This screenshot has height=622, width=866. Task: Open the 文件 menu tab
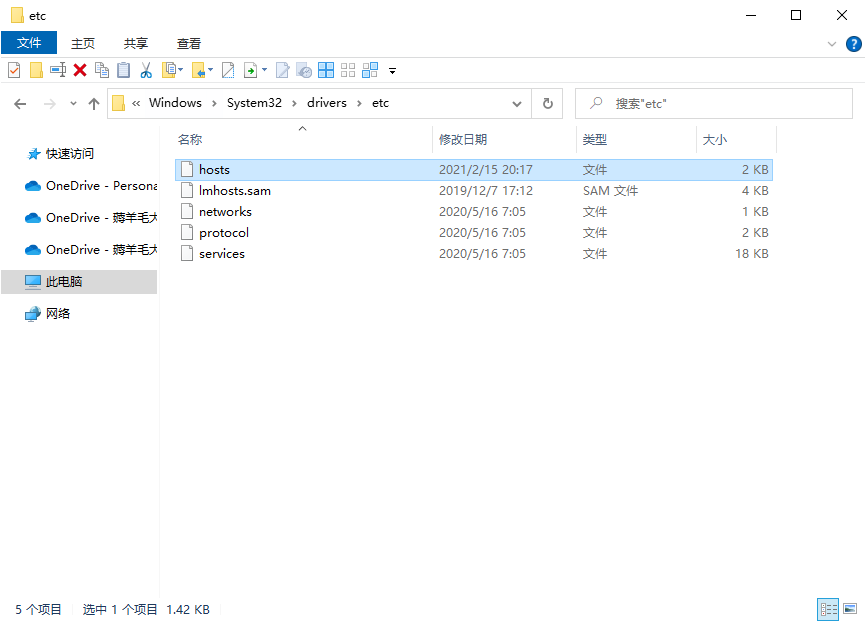click(x=29, y=43)
